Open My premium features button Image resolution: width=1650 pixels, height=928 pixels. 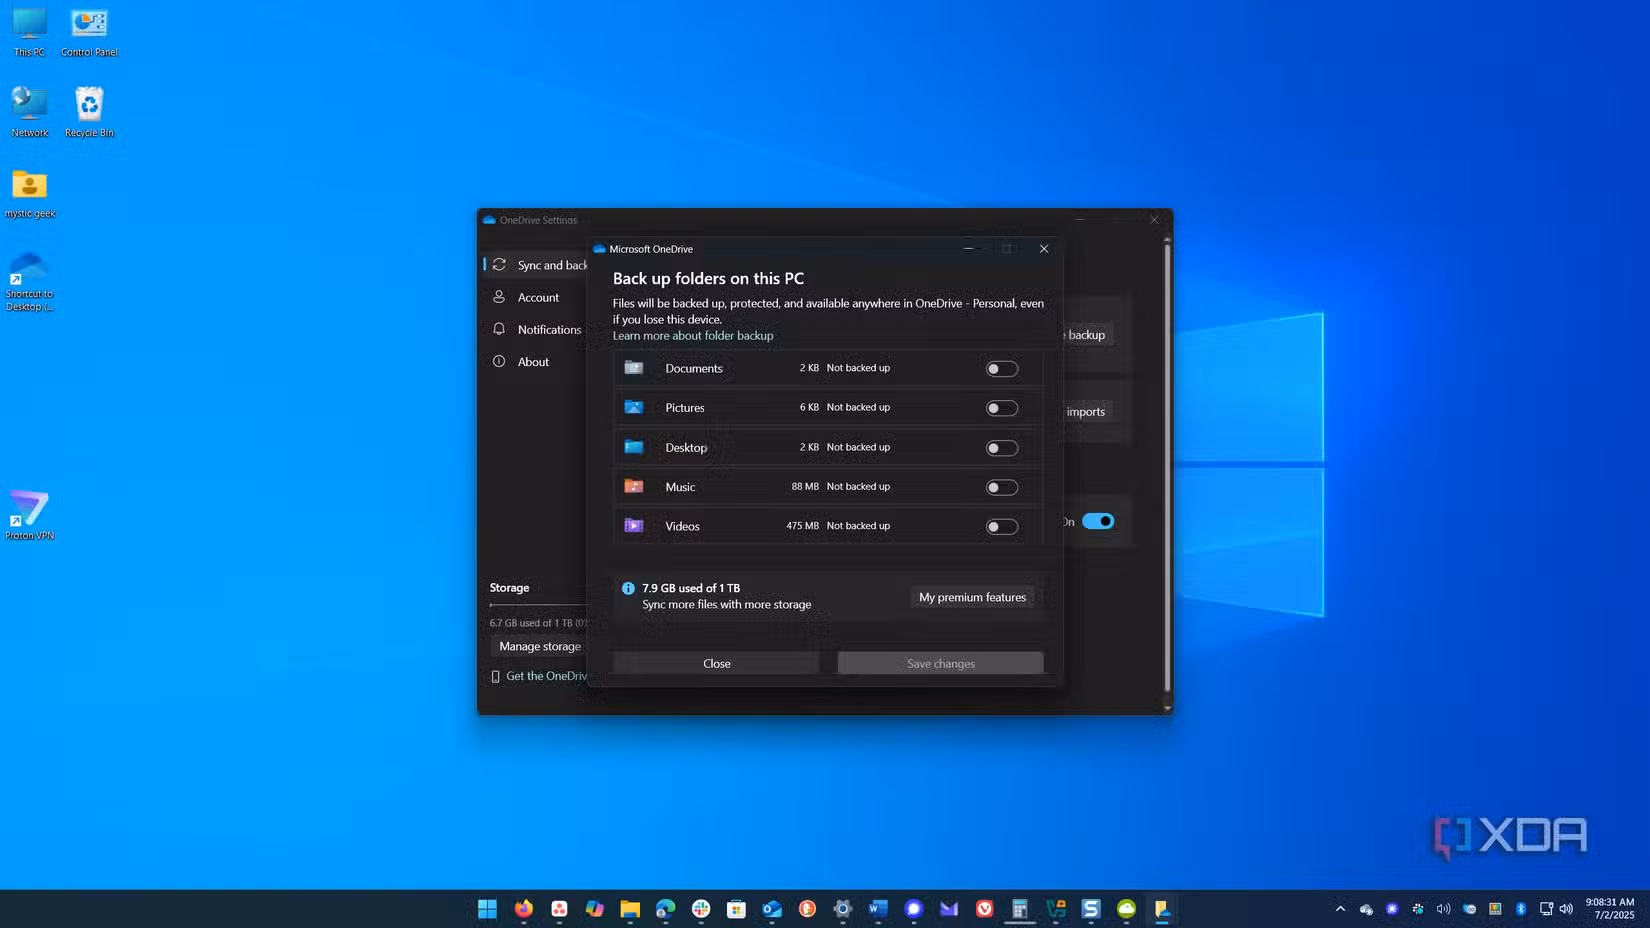tap(972, 597)
